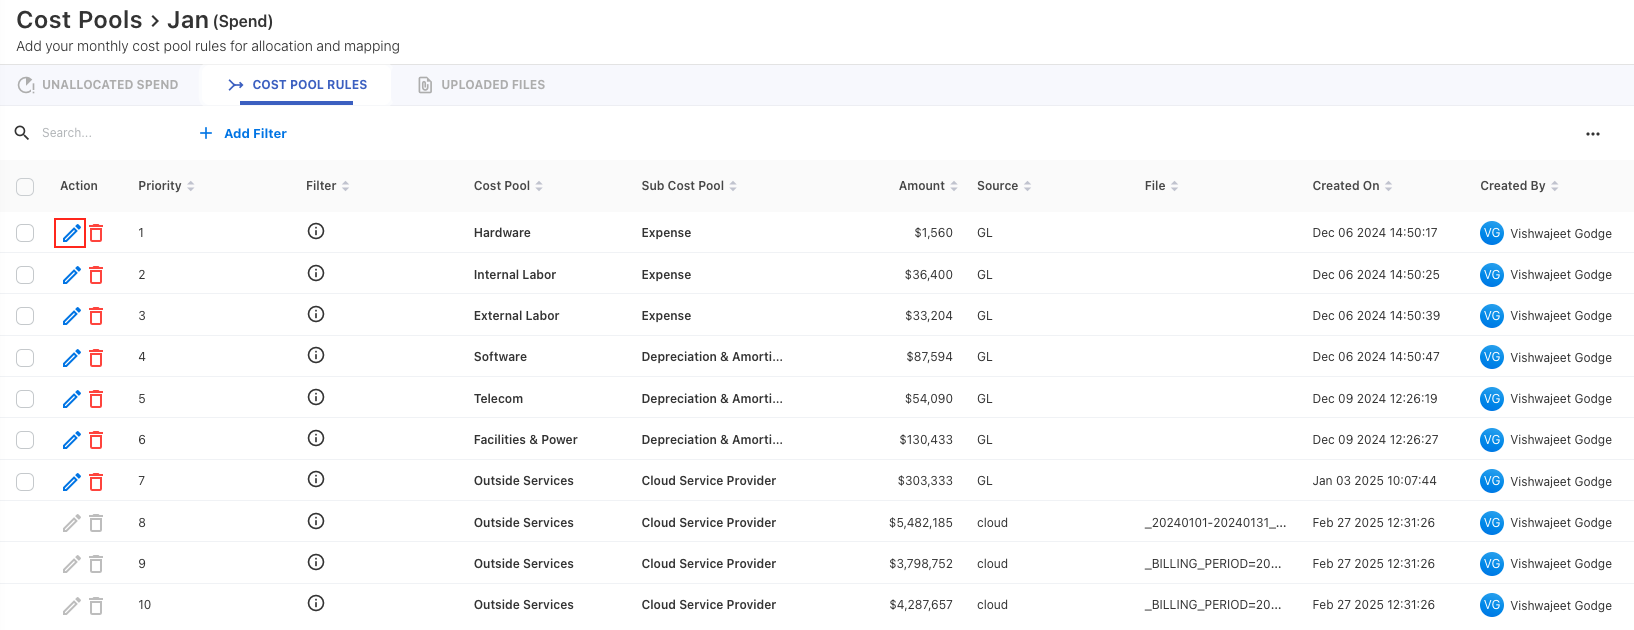Check the Software row checkbox

coord(25,358)
